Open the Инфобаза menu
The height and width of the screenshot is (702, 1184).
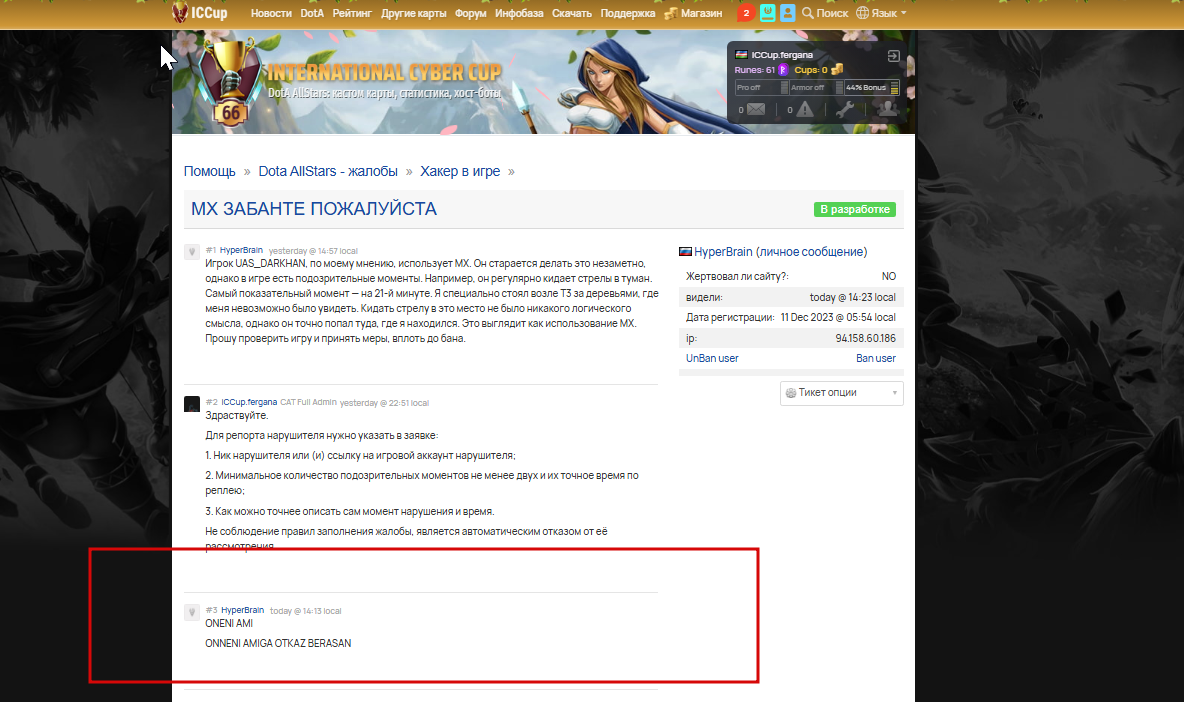(519, 13)
